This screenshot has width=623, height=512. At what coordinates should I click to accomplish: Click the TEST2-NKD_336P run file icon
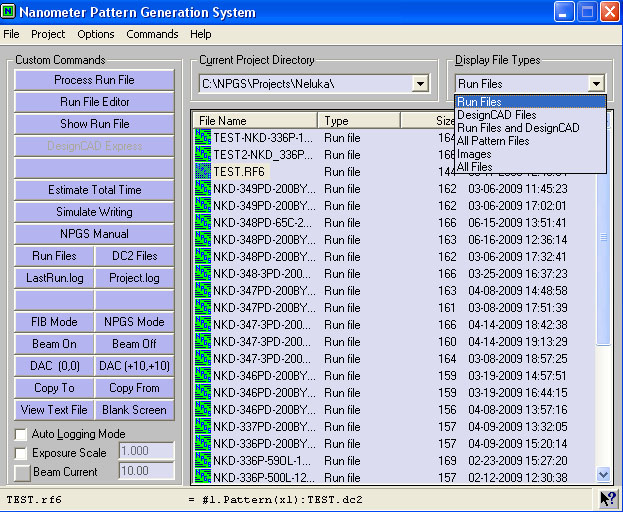click(x=203, y=155)
